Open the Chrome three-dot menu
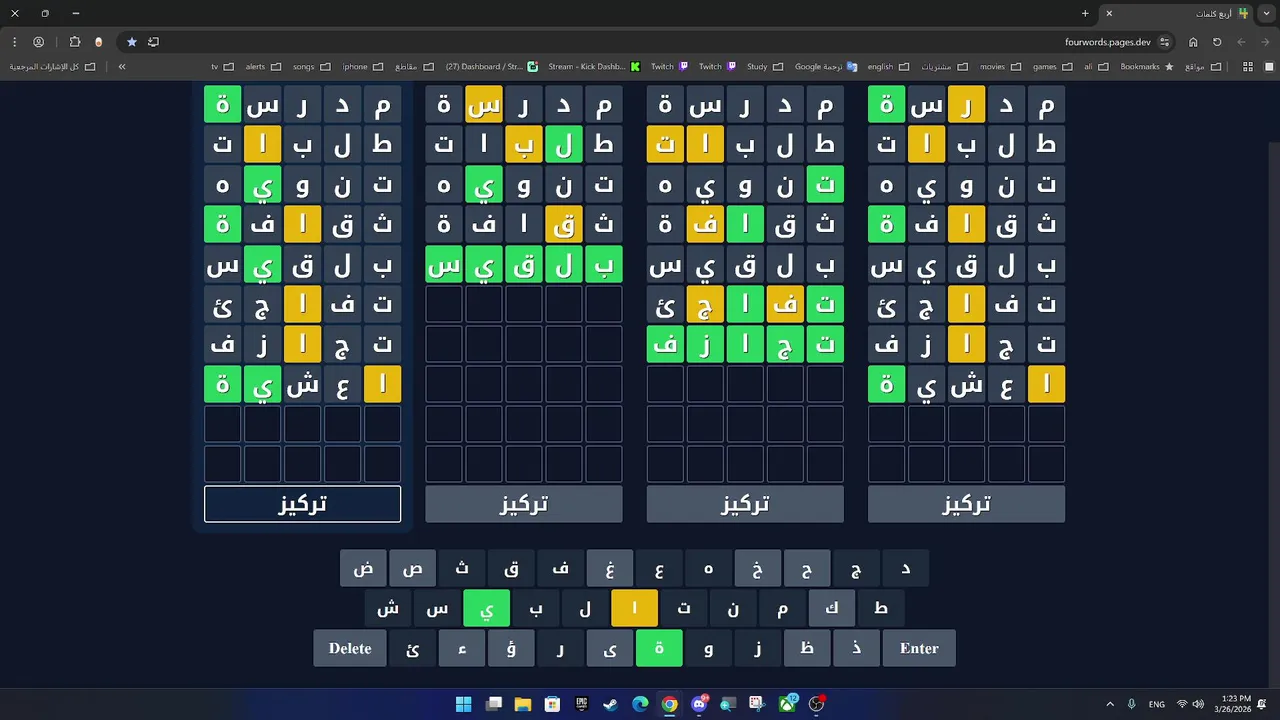1280x720 pixels. click(x=14, y=42)
